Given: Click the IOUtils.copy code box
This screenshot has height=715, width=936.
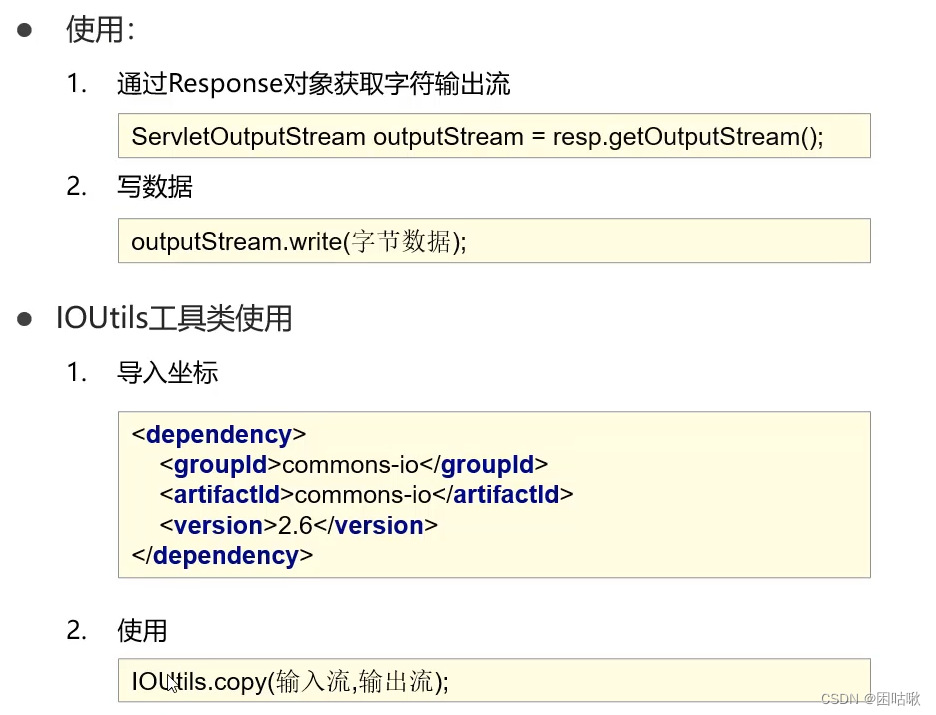Looking at the screenshot, I should click(x=494, y=681).
